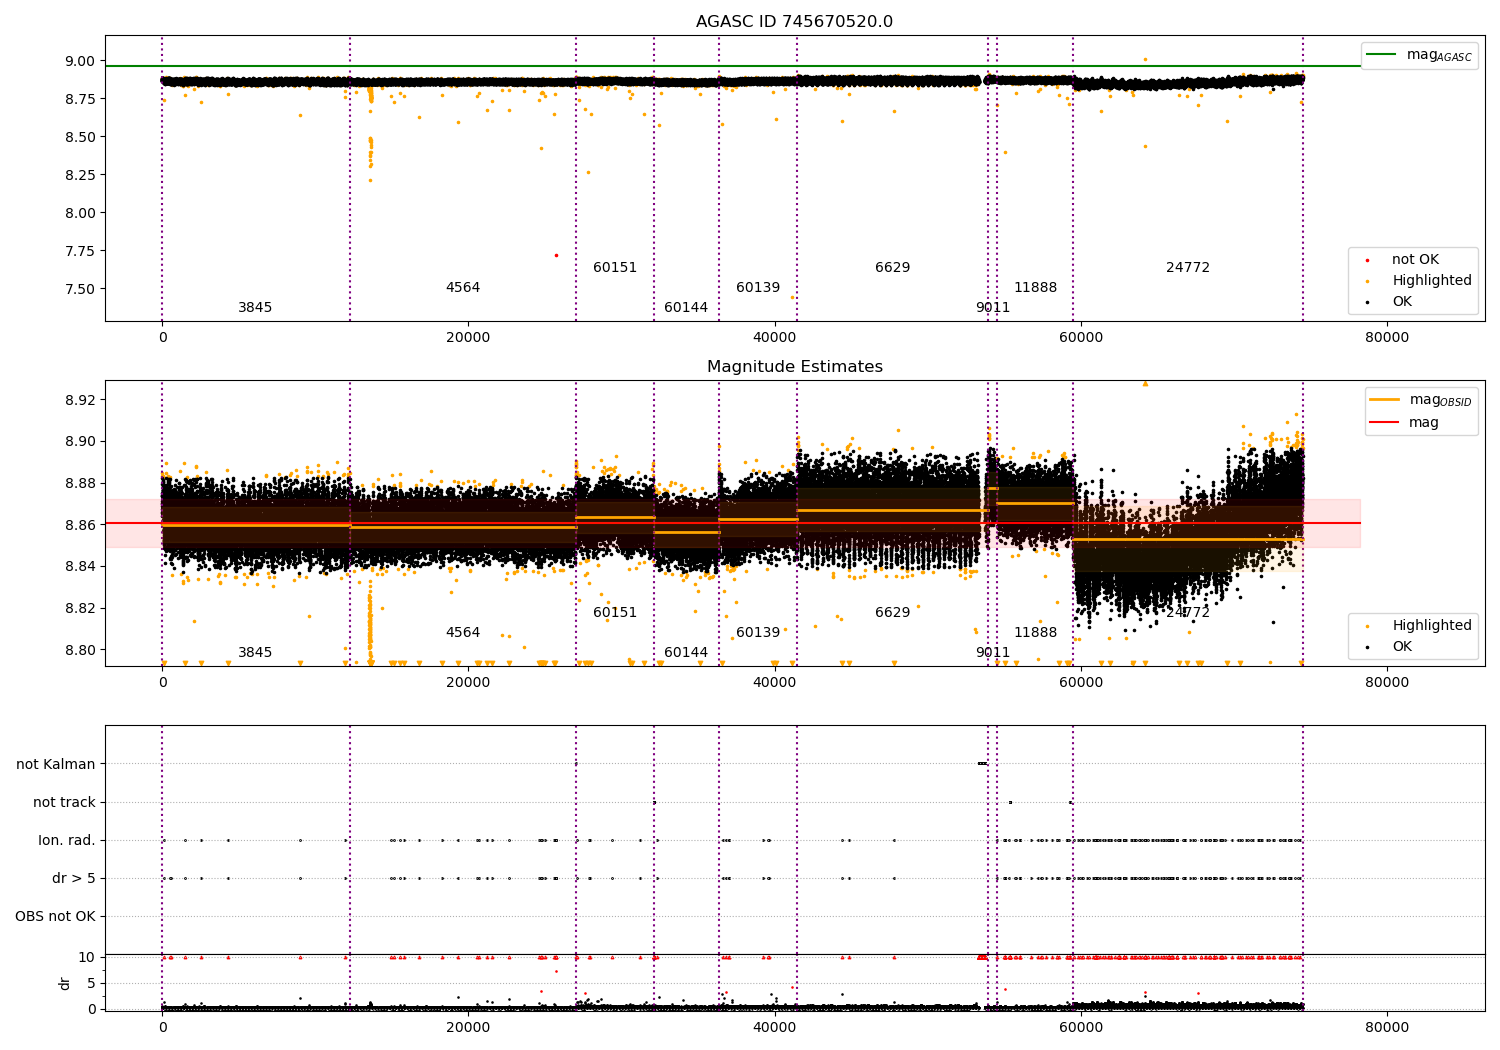Click 'Highlighted' entry in middle plot legend
This screenshot has height=1050, width=1500.
[x=1419, y=626]
